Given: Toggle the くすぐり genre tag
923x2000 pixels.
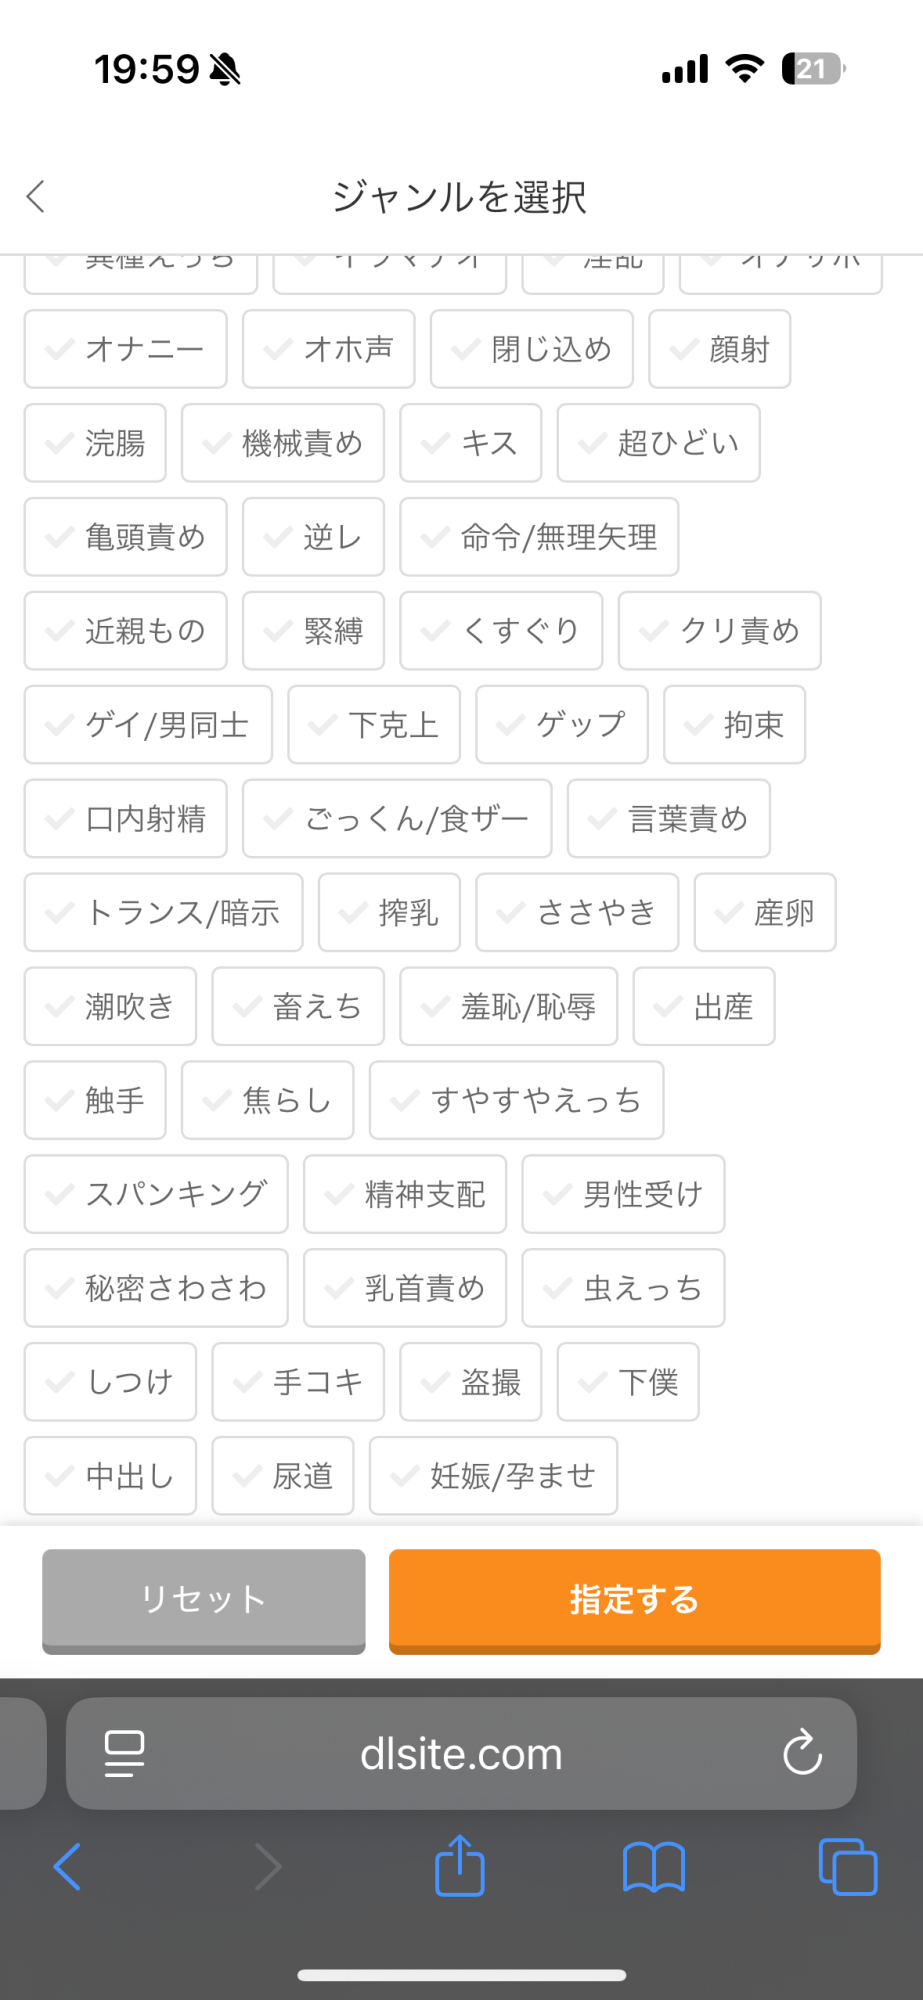Looking at the screenshot, I should pos(501,631).
